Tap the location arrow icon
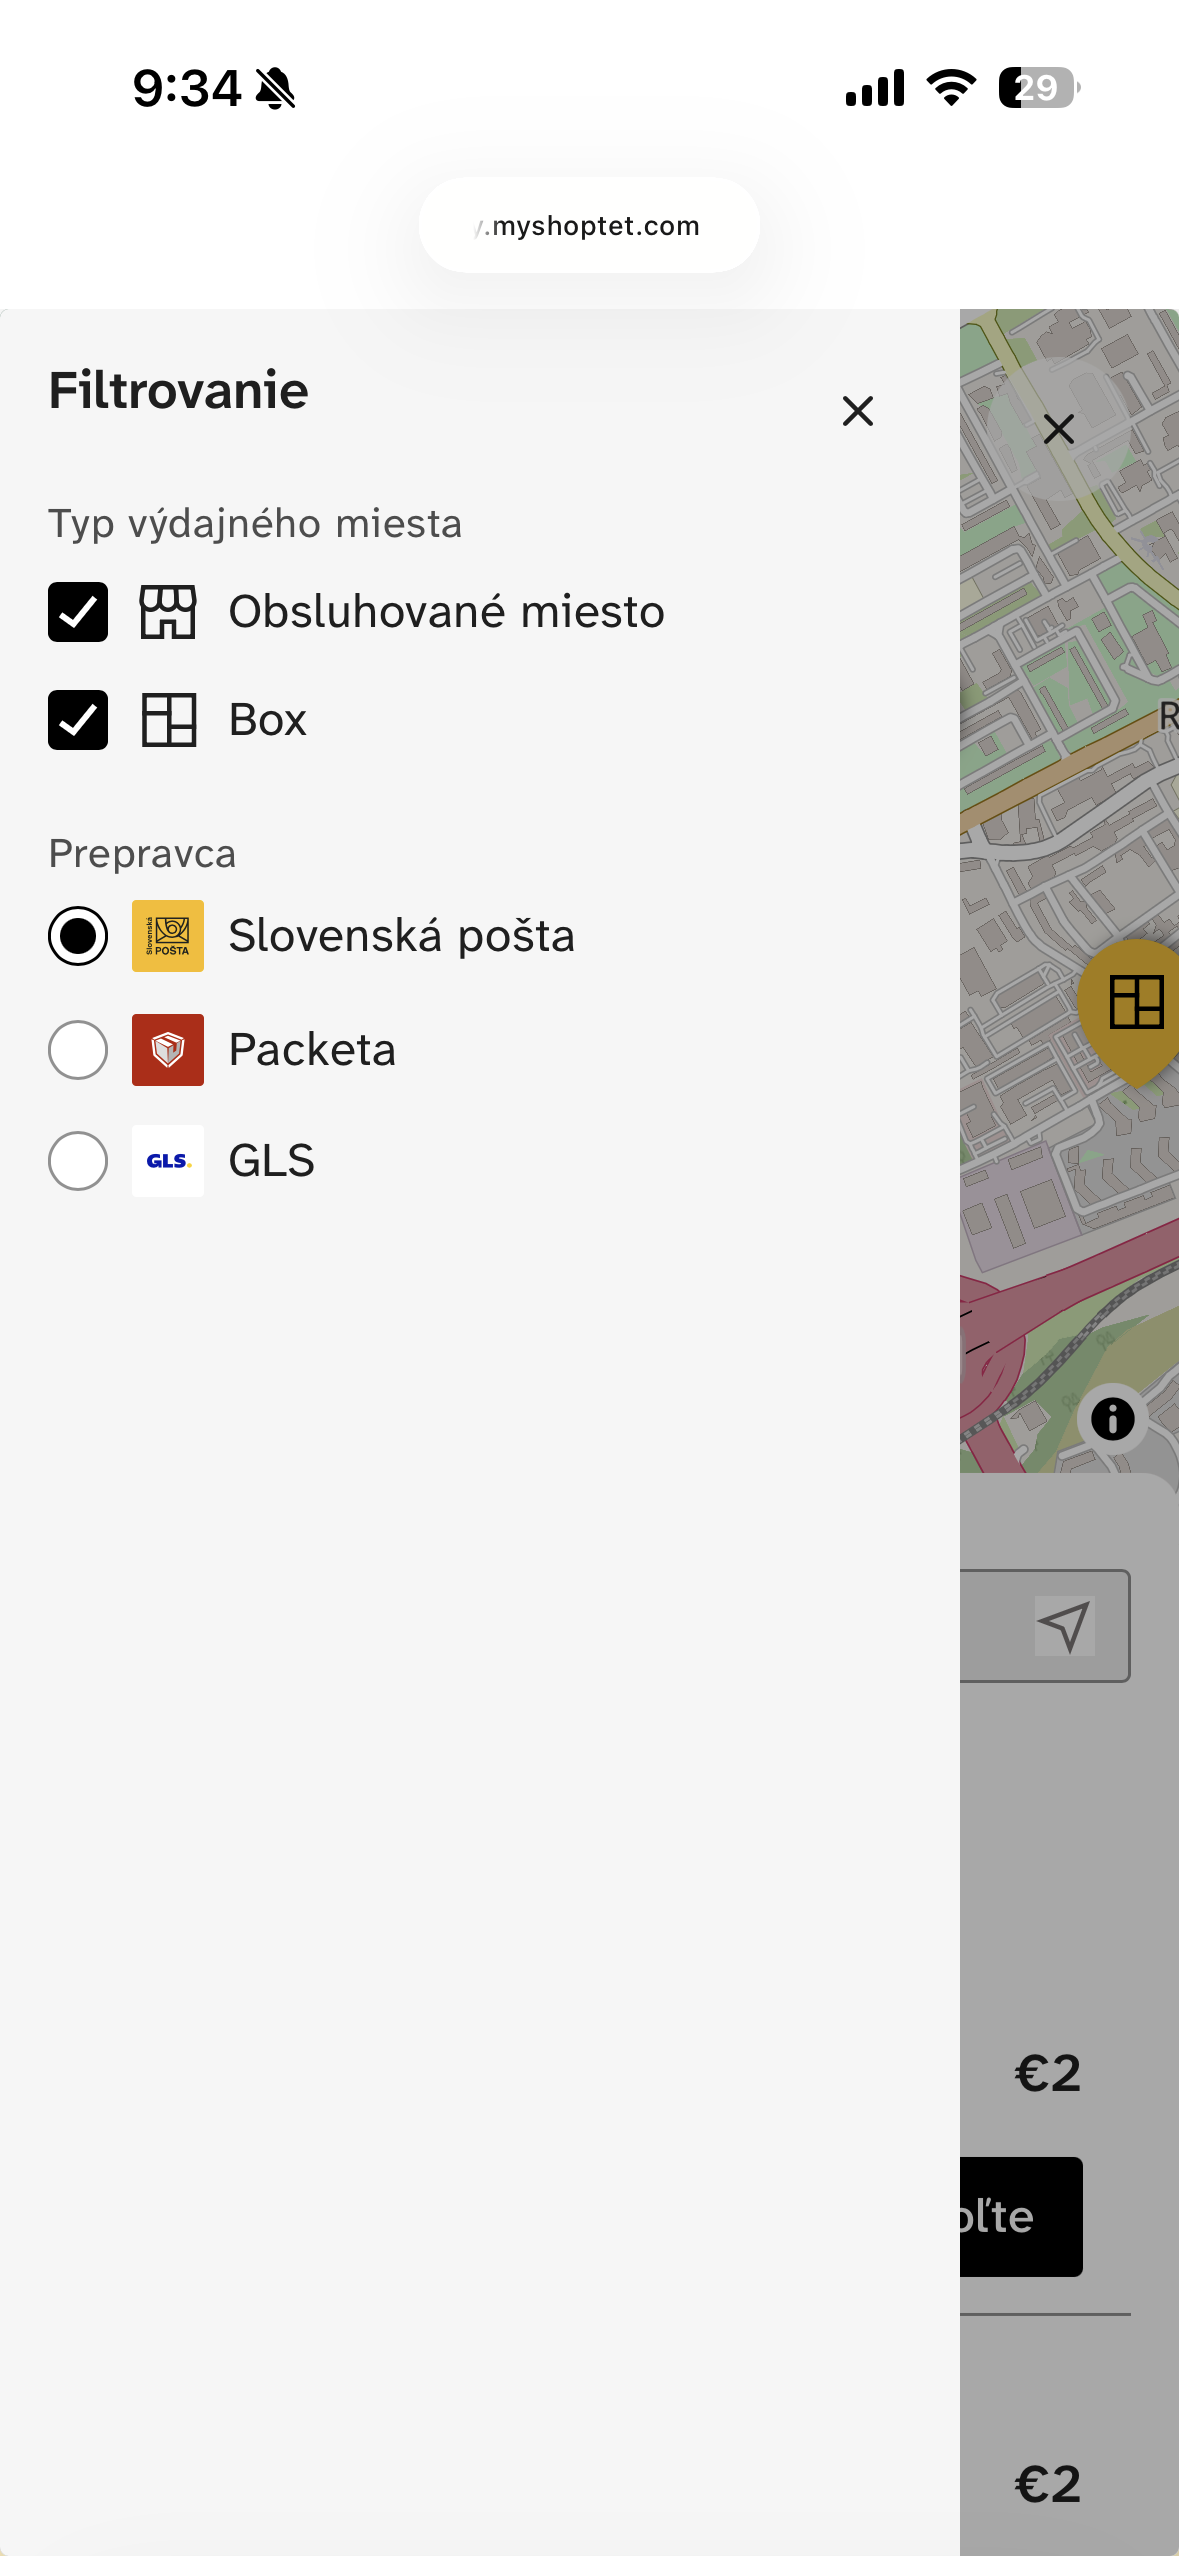Image resolution: width=1179 pixels, height=2556 pixels. [1063, 1626]
